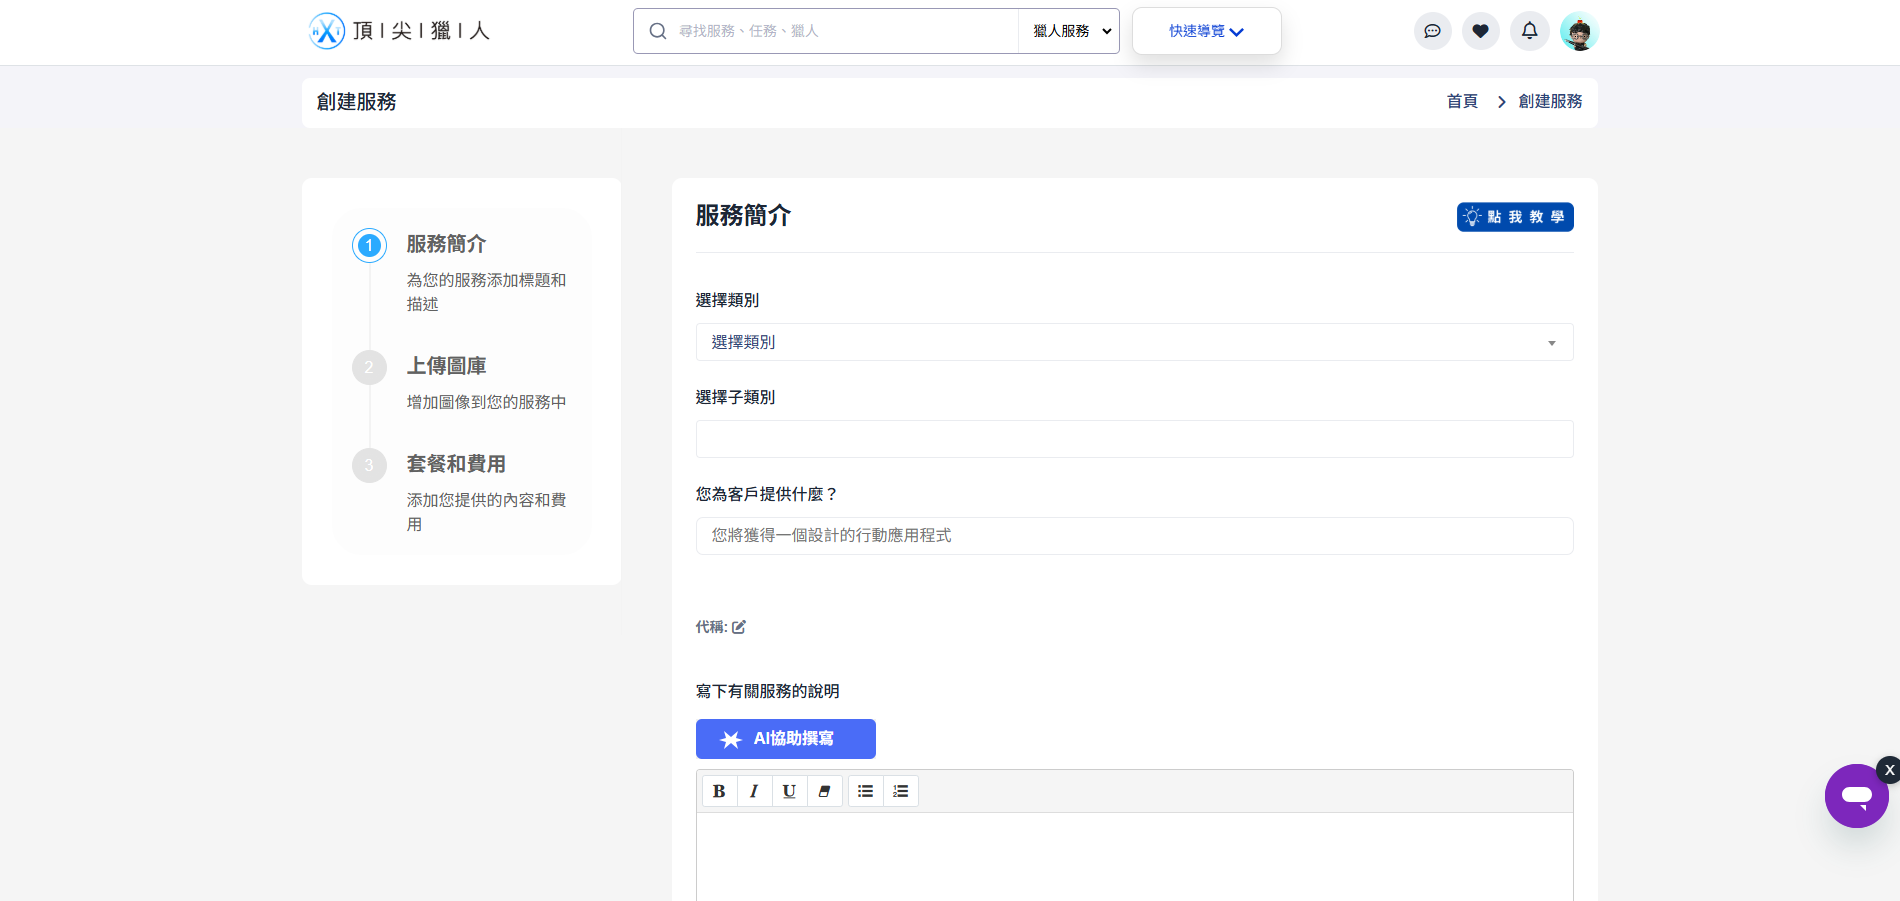Open the notifications bell

click(1529, 31)
